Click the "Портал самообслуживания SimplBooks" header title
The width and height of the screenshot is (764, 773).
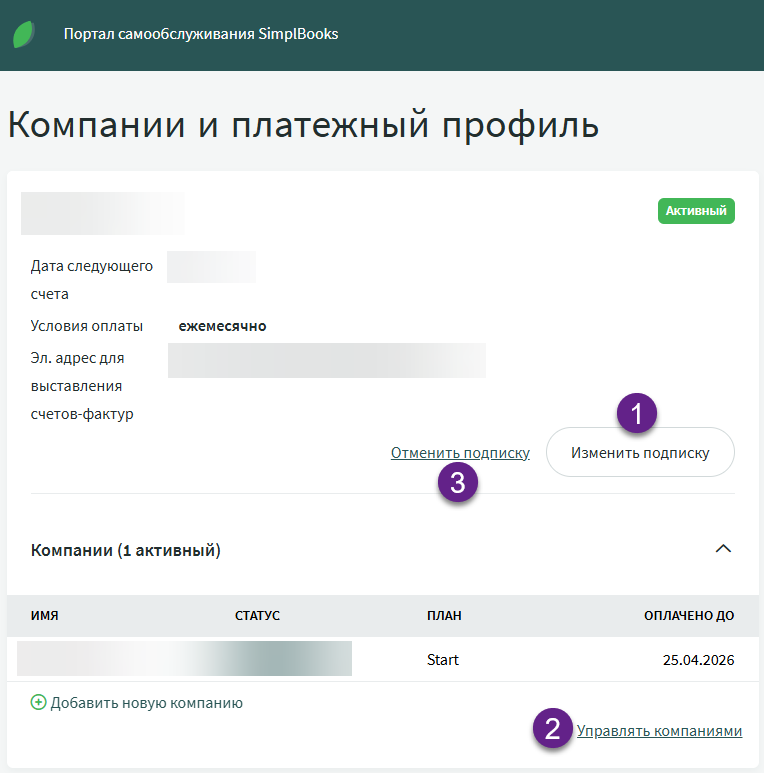pyautogui.click(x=201, y=34)
